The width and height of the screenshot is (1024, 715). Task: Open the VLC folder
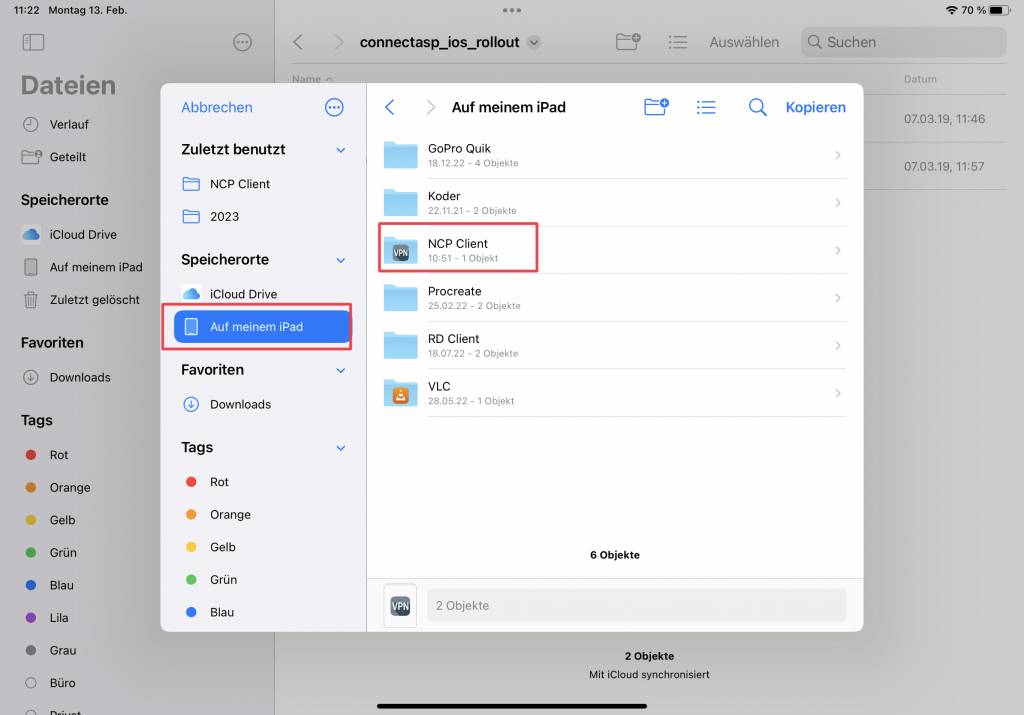612,393
